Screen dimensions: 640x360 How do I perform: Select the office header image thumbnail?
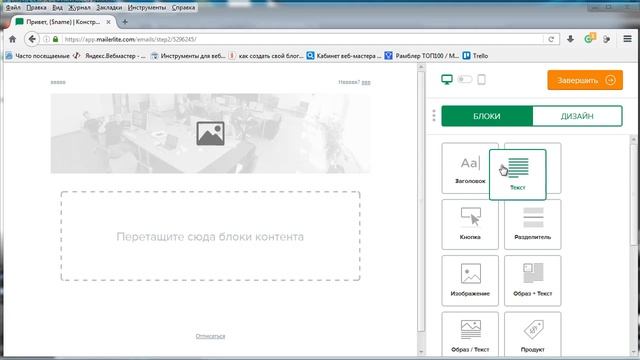tap(210, 133)
